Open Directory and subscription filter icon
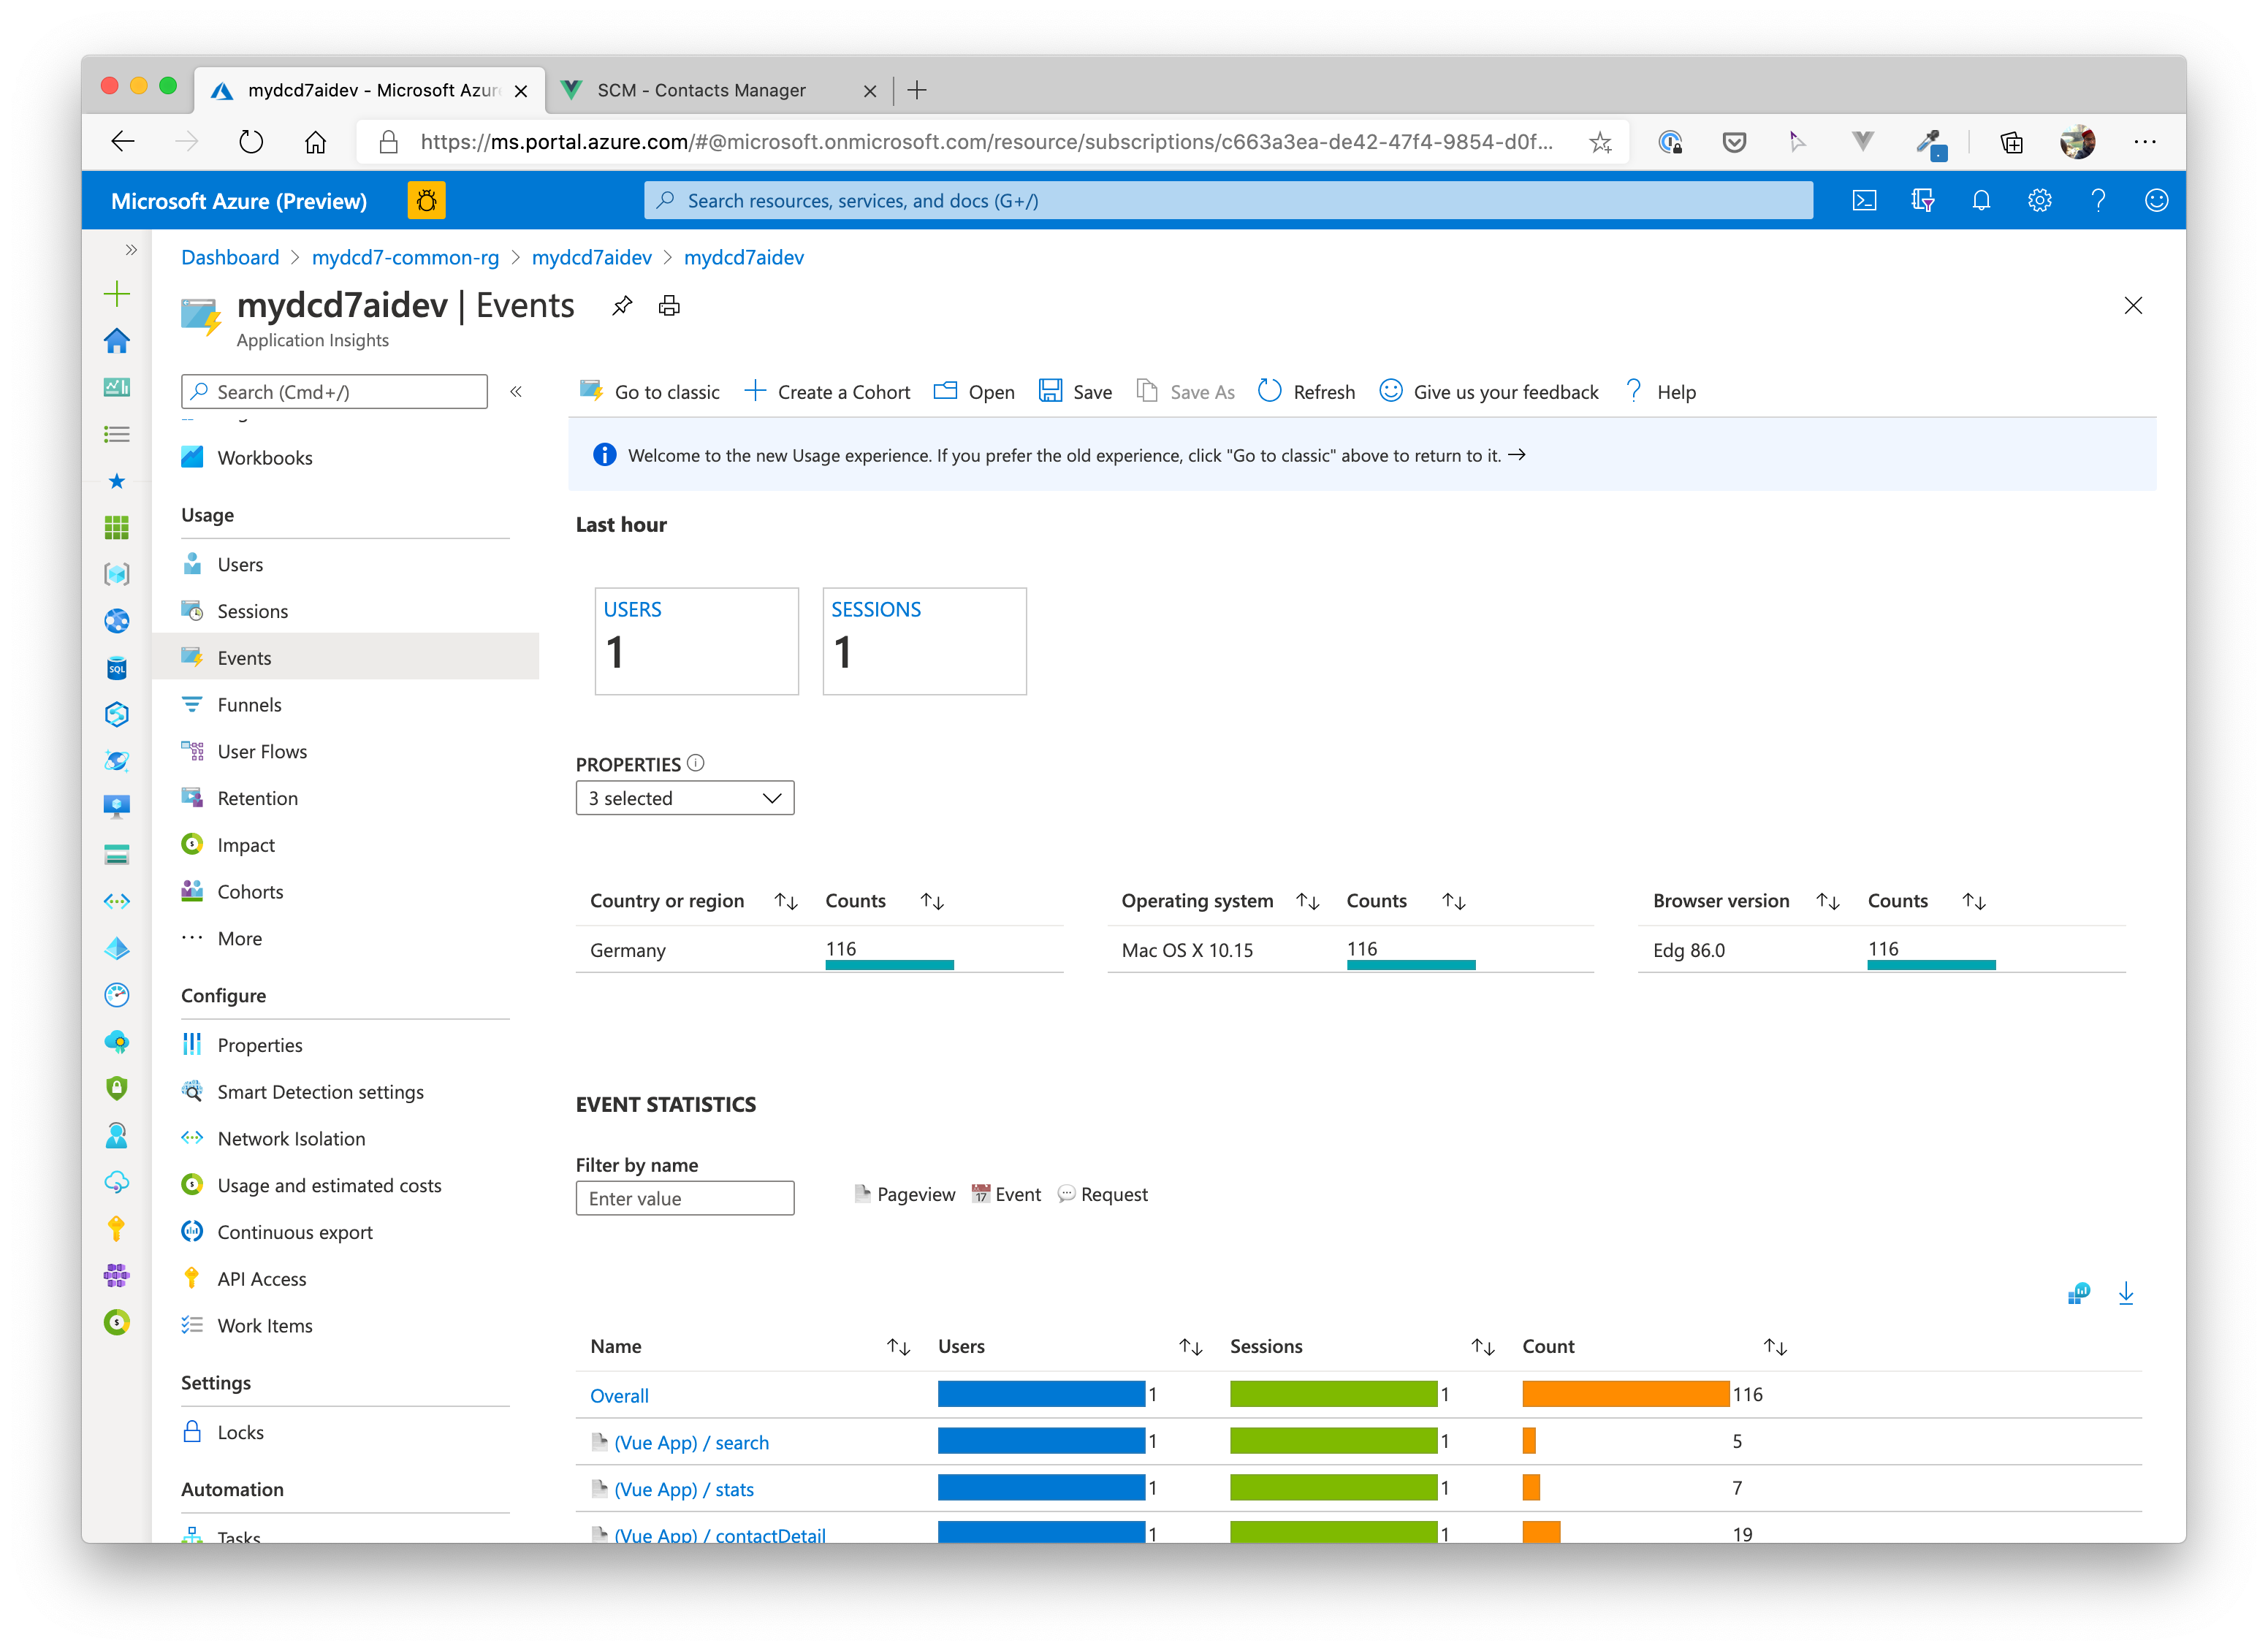Image resolution: width=2268 pixels, height=1651 pixels. (x=1922, y=201)
